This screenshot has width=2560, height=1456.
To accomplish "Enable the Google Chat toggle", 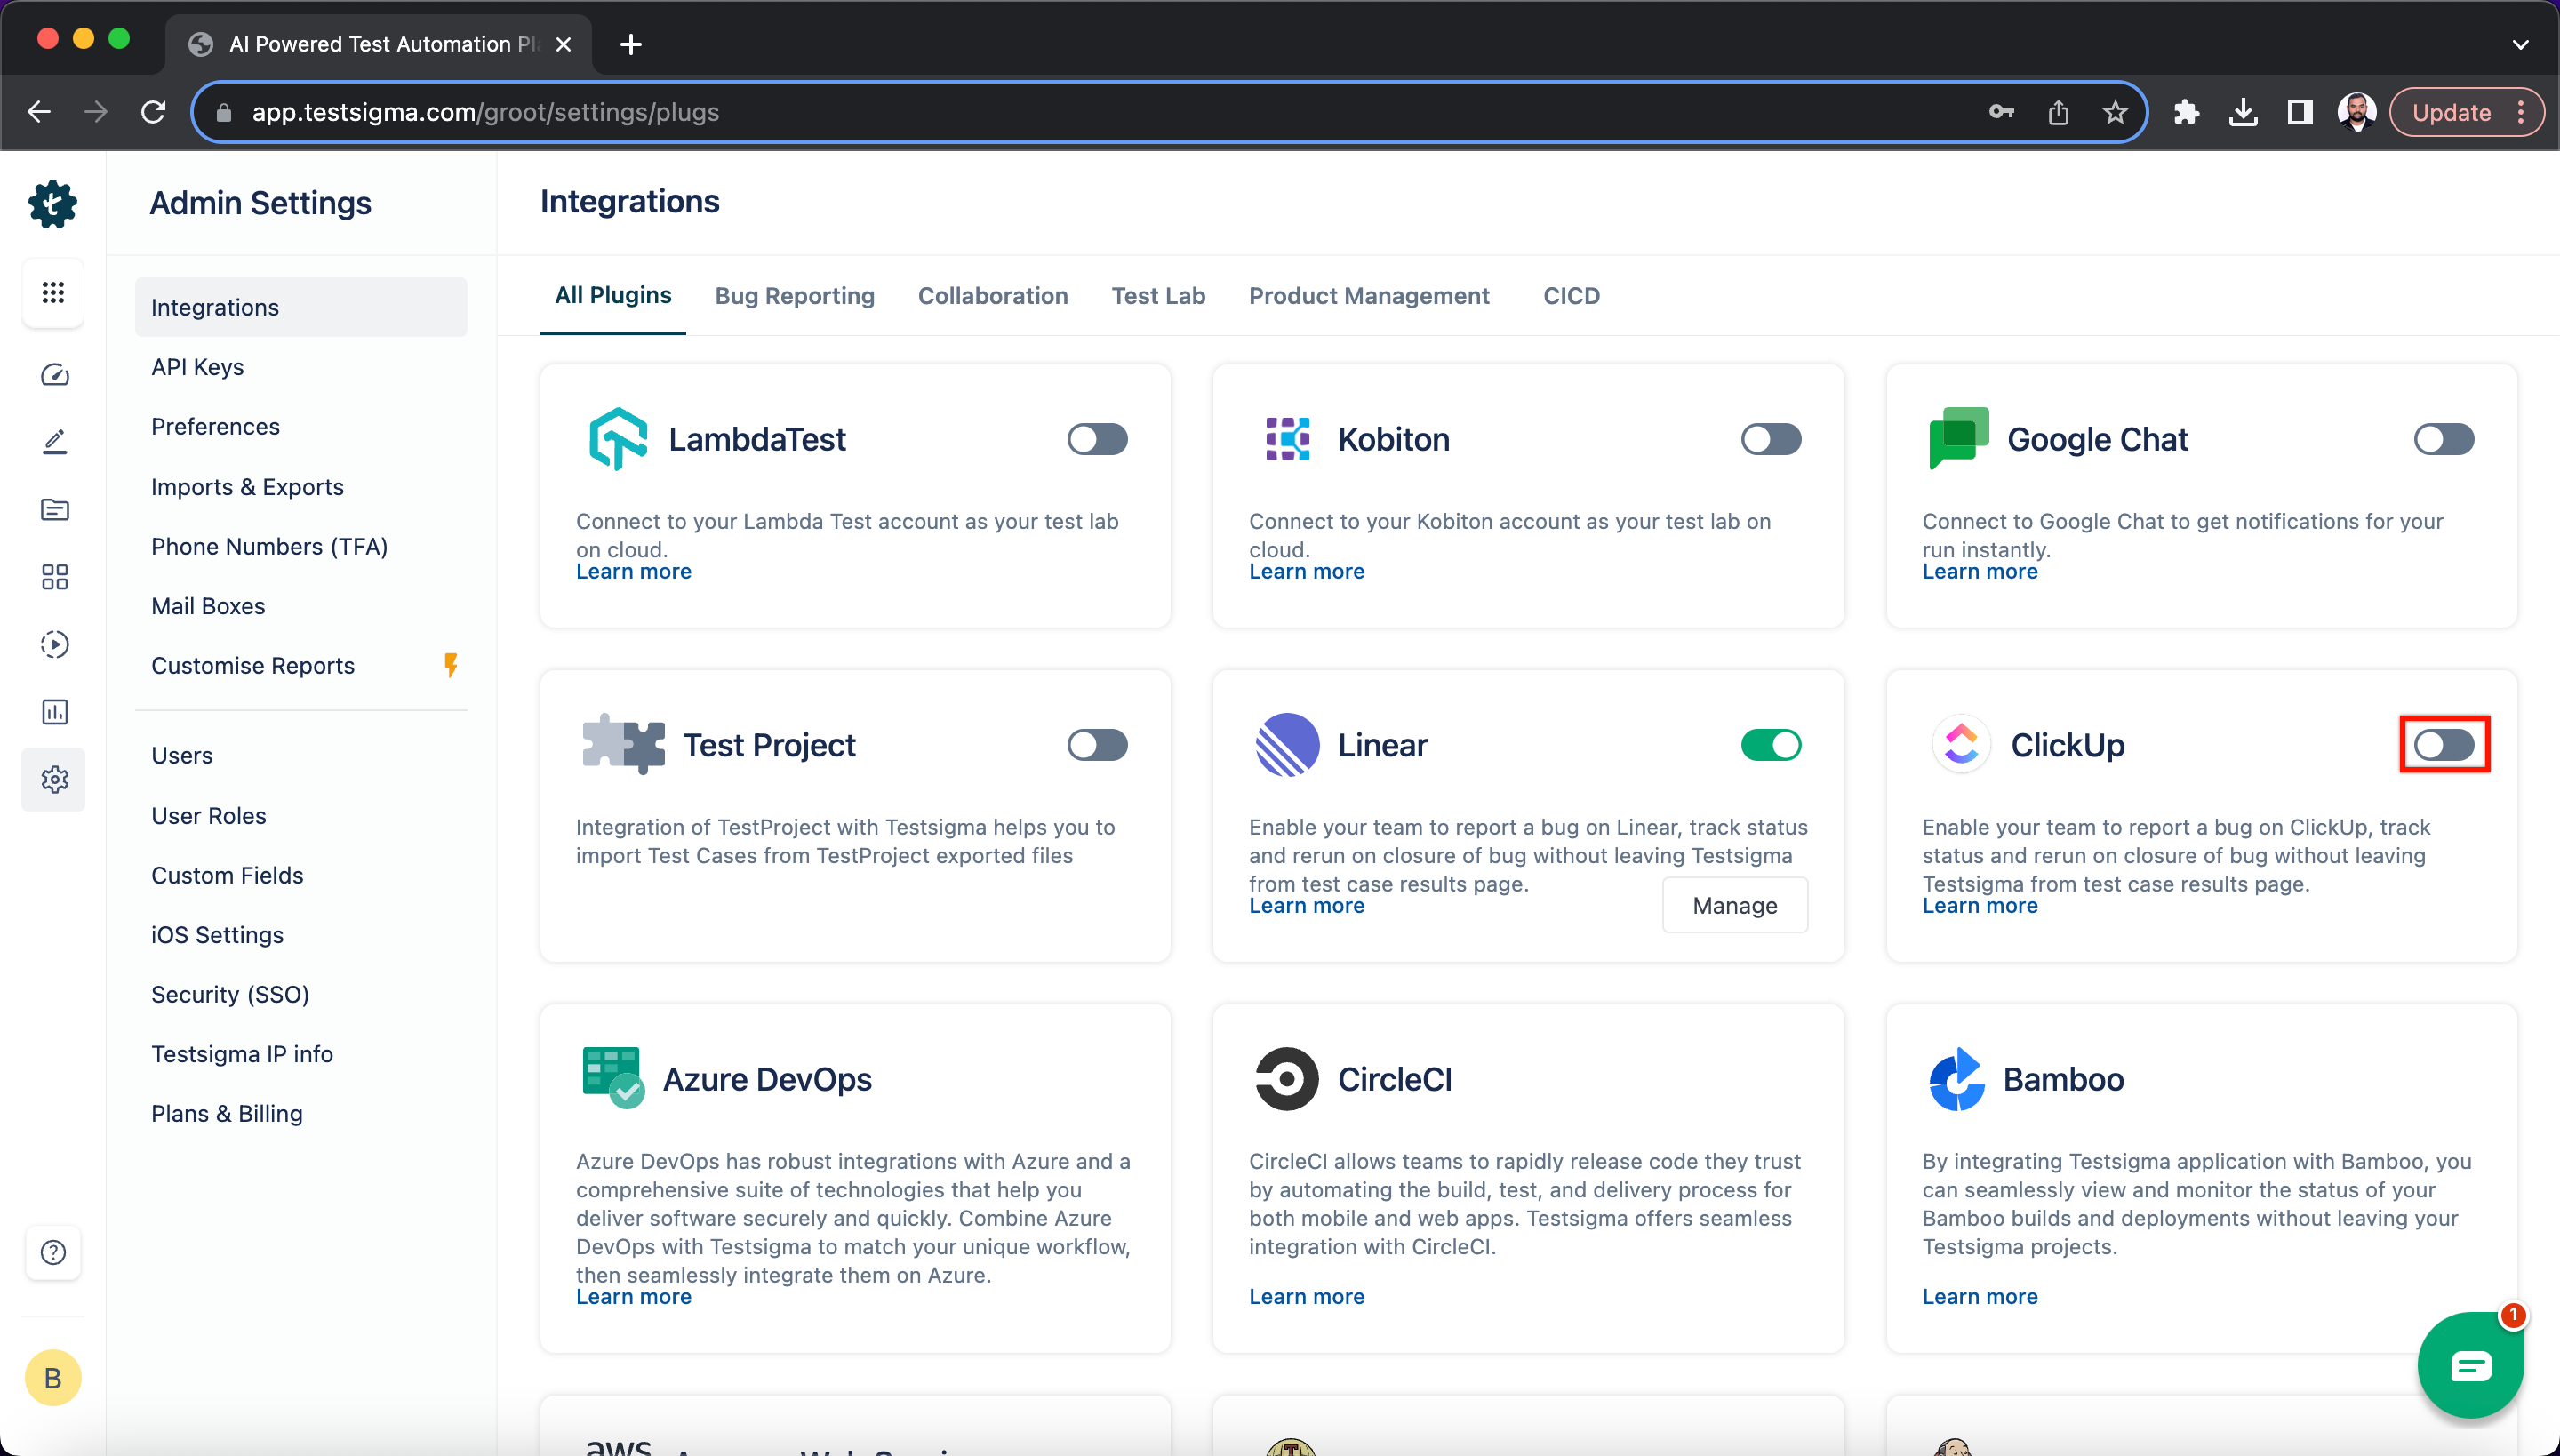I will tap(2443, 439).
